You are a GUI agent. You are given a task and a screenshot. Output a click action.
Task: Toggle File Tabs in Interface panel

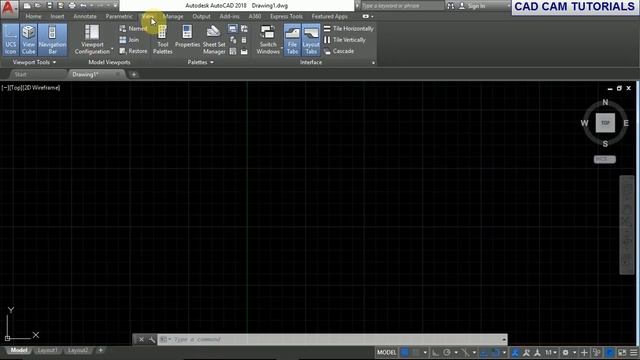(292, 40)
